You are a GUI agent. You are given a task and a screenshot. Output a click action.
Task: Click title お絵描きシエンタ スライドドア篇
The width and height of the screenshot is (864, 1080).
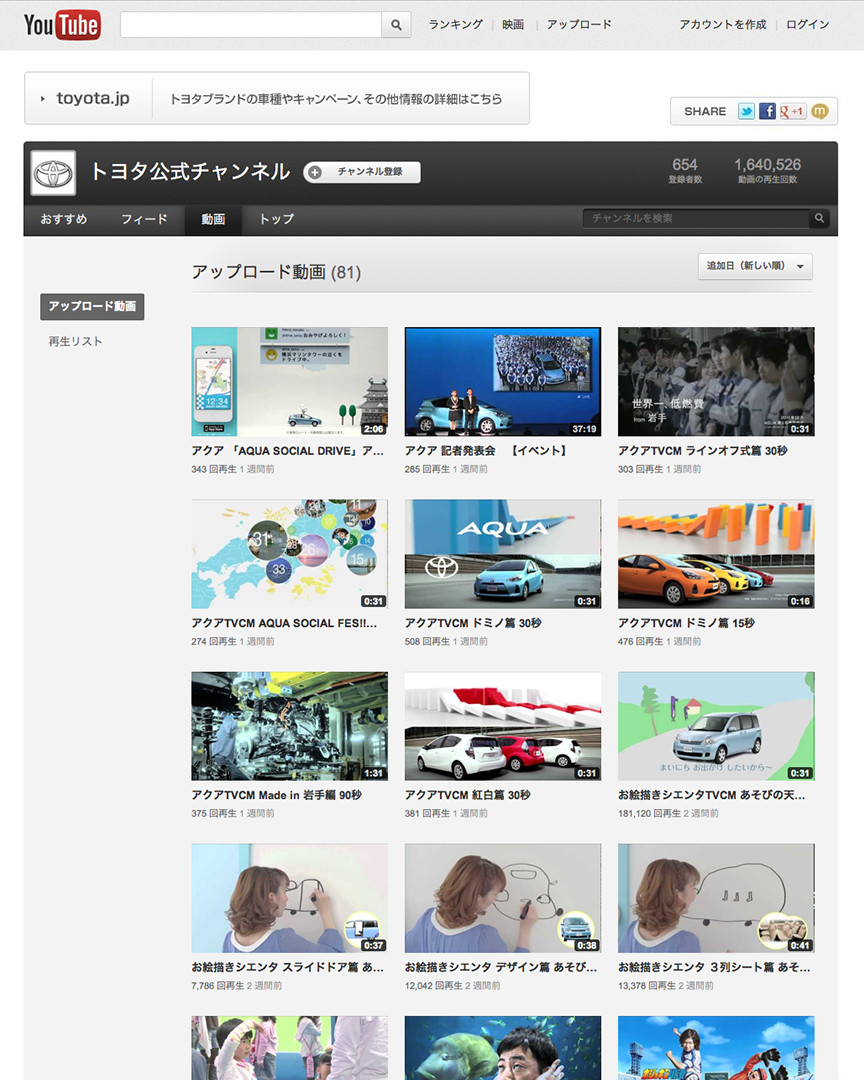click(287, 967)
